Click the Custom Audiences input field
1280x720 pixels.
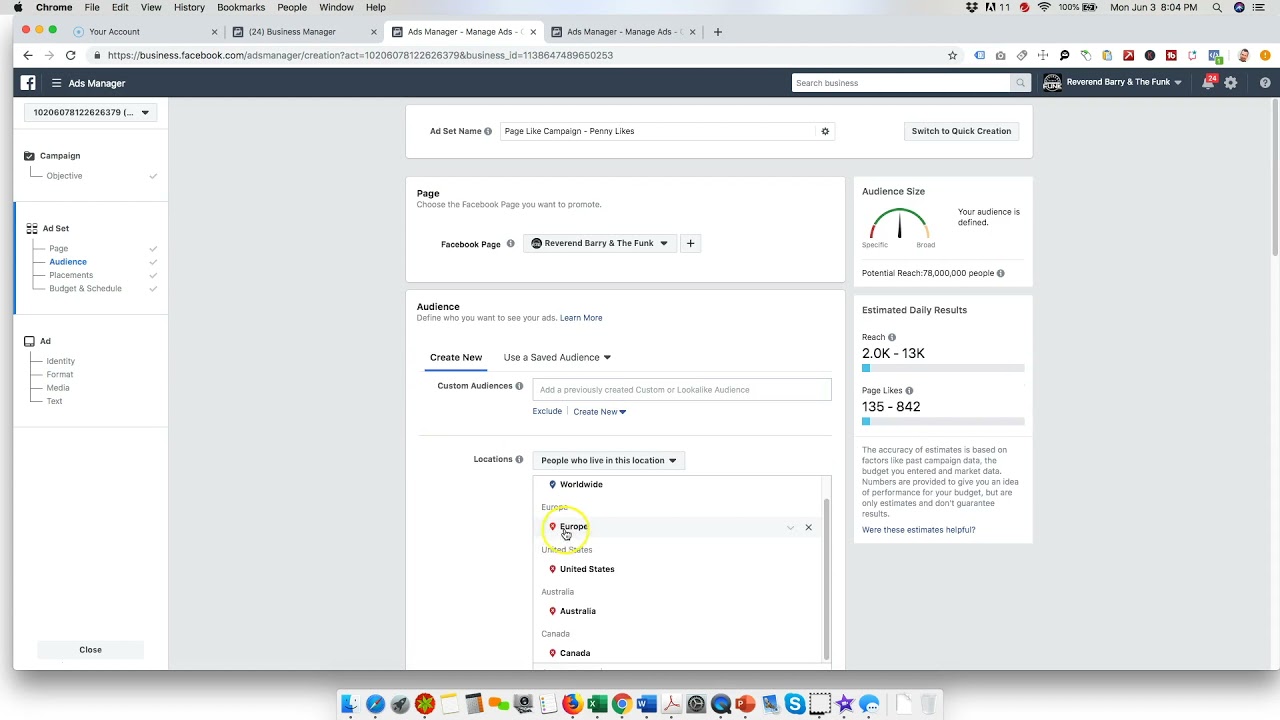tap(682, 390)
